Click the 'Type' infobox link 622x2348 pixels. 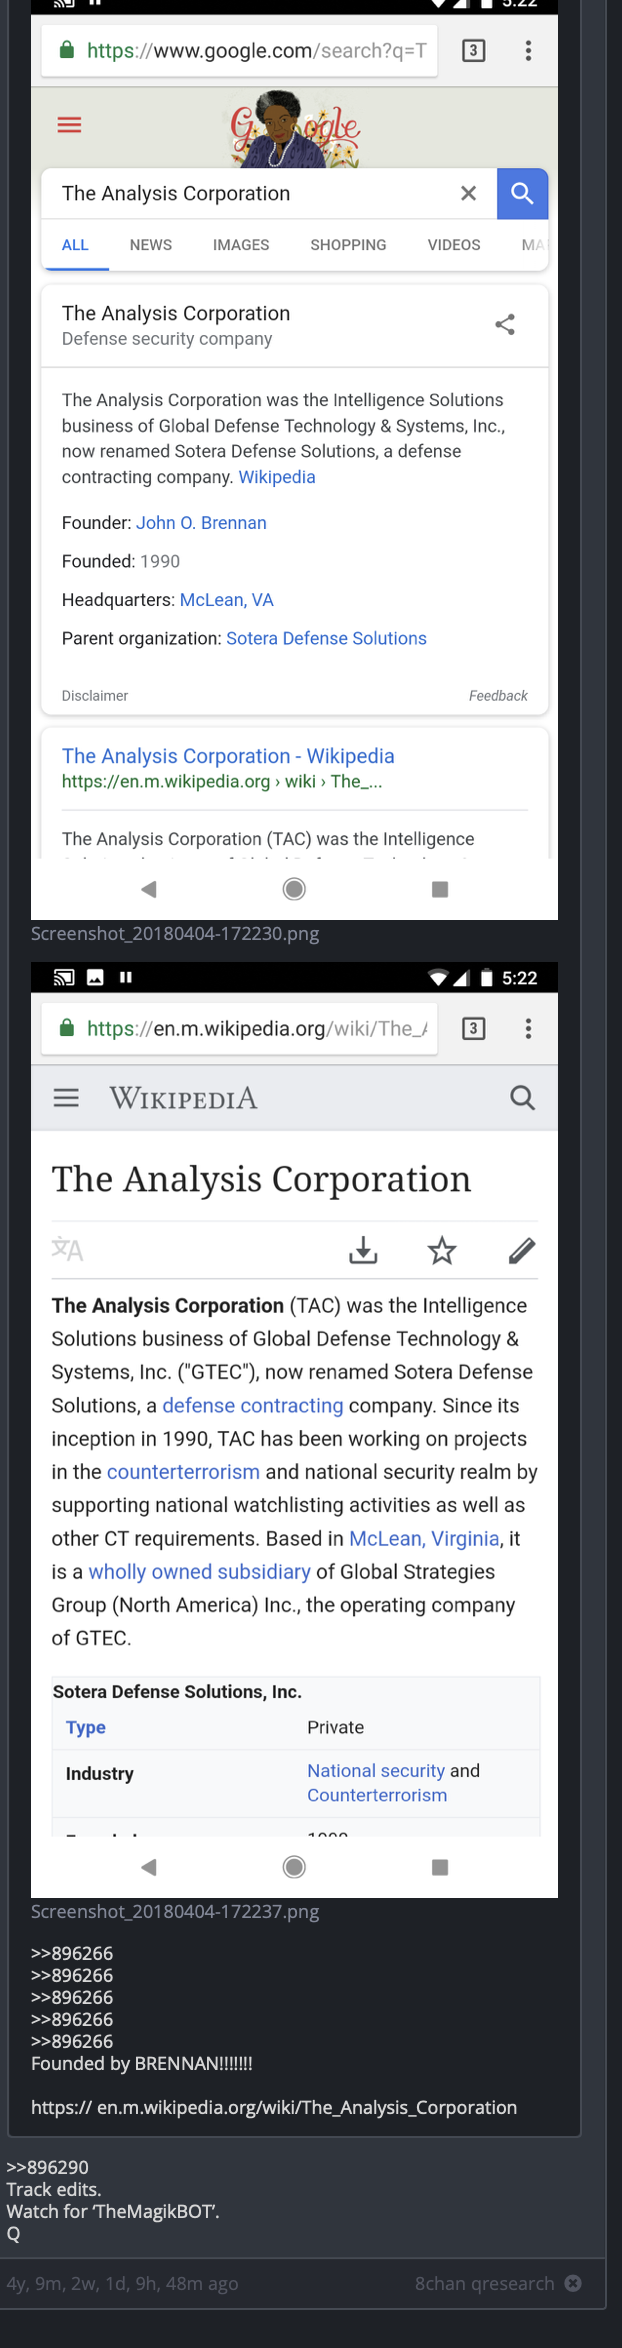tap(86, 1727)
